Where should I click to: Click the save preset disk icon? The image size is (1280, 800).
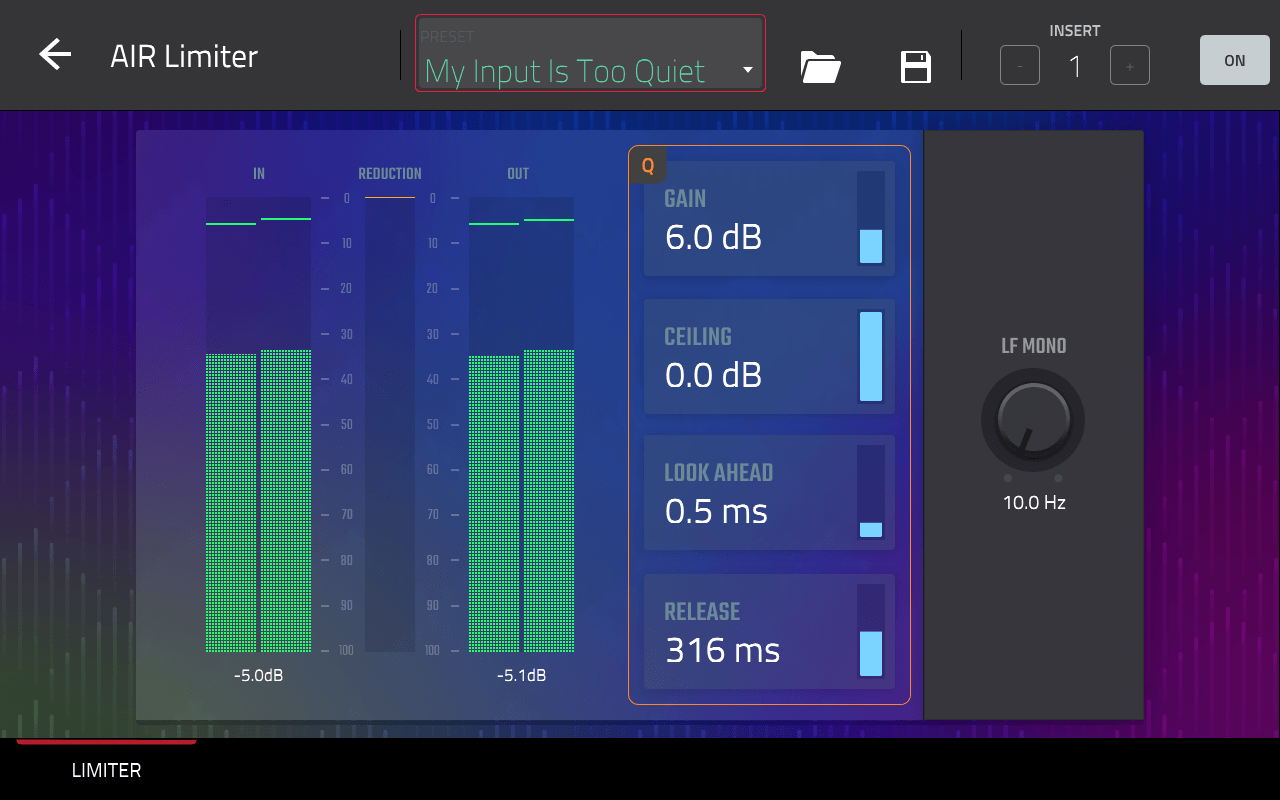(x=916, y=67)
